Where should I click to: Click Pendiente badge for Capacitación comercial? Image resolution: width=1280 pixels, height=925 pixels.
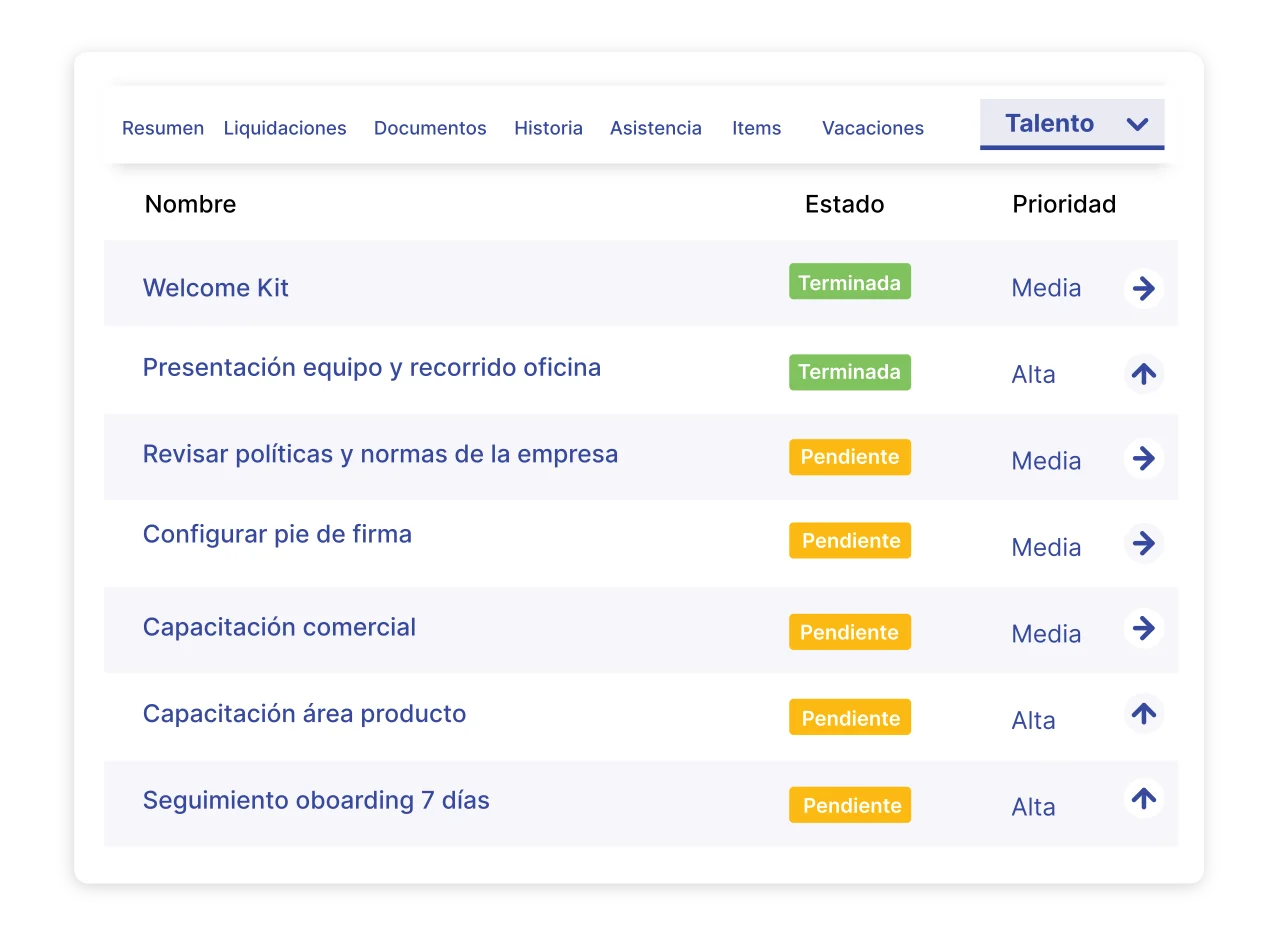click(x=850, y=632)
